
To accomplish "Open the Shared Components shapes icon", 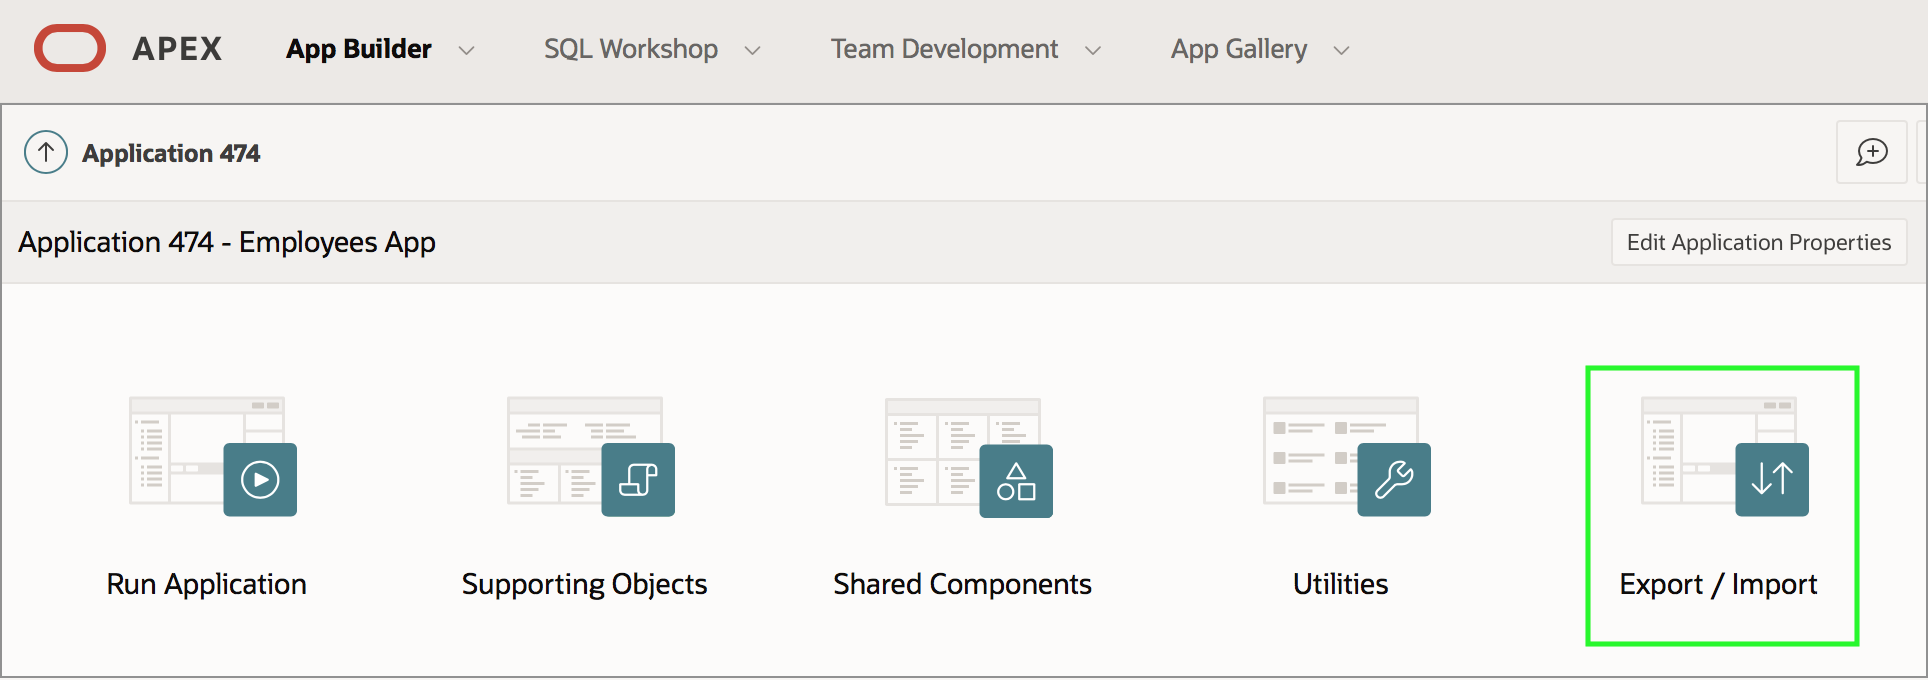I will [x=1016, y=481].
